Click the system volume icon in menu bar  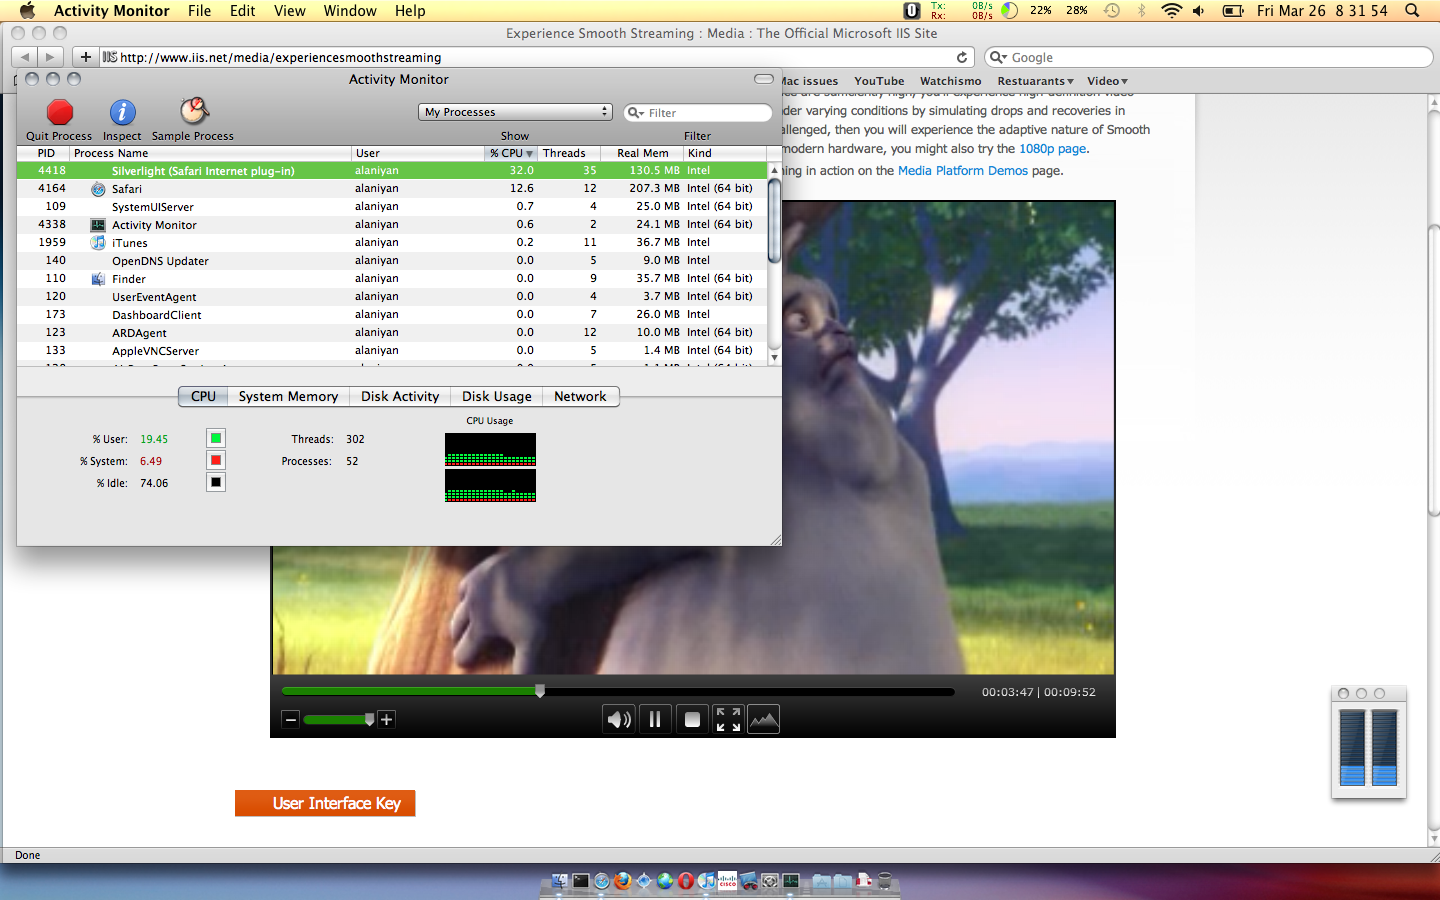[x=1199, y=11]
